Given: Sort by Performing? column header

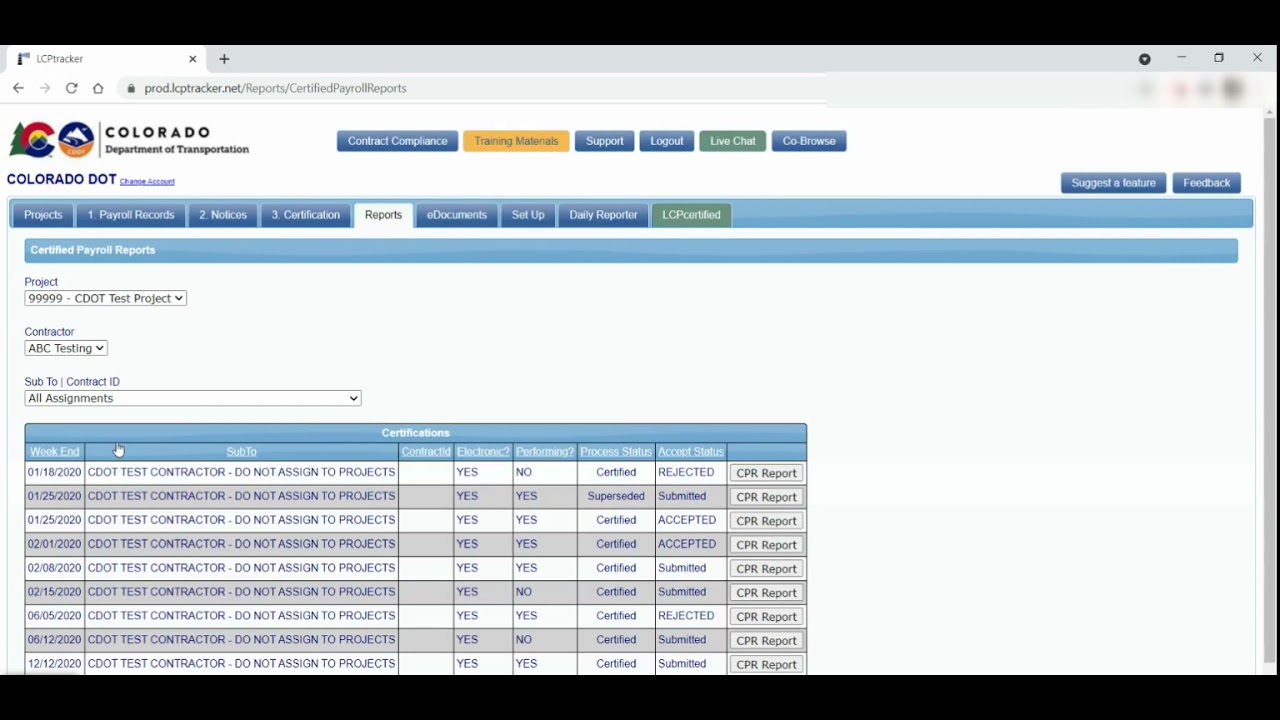Looking at the screenshot, I should (544, 452).
